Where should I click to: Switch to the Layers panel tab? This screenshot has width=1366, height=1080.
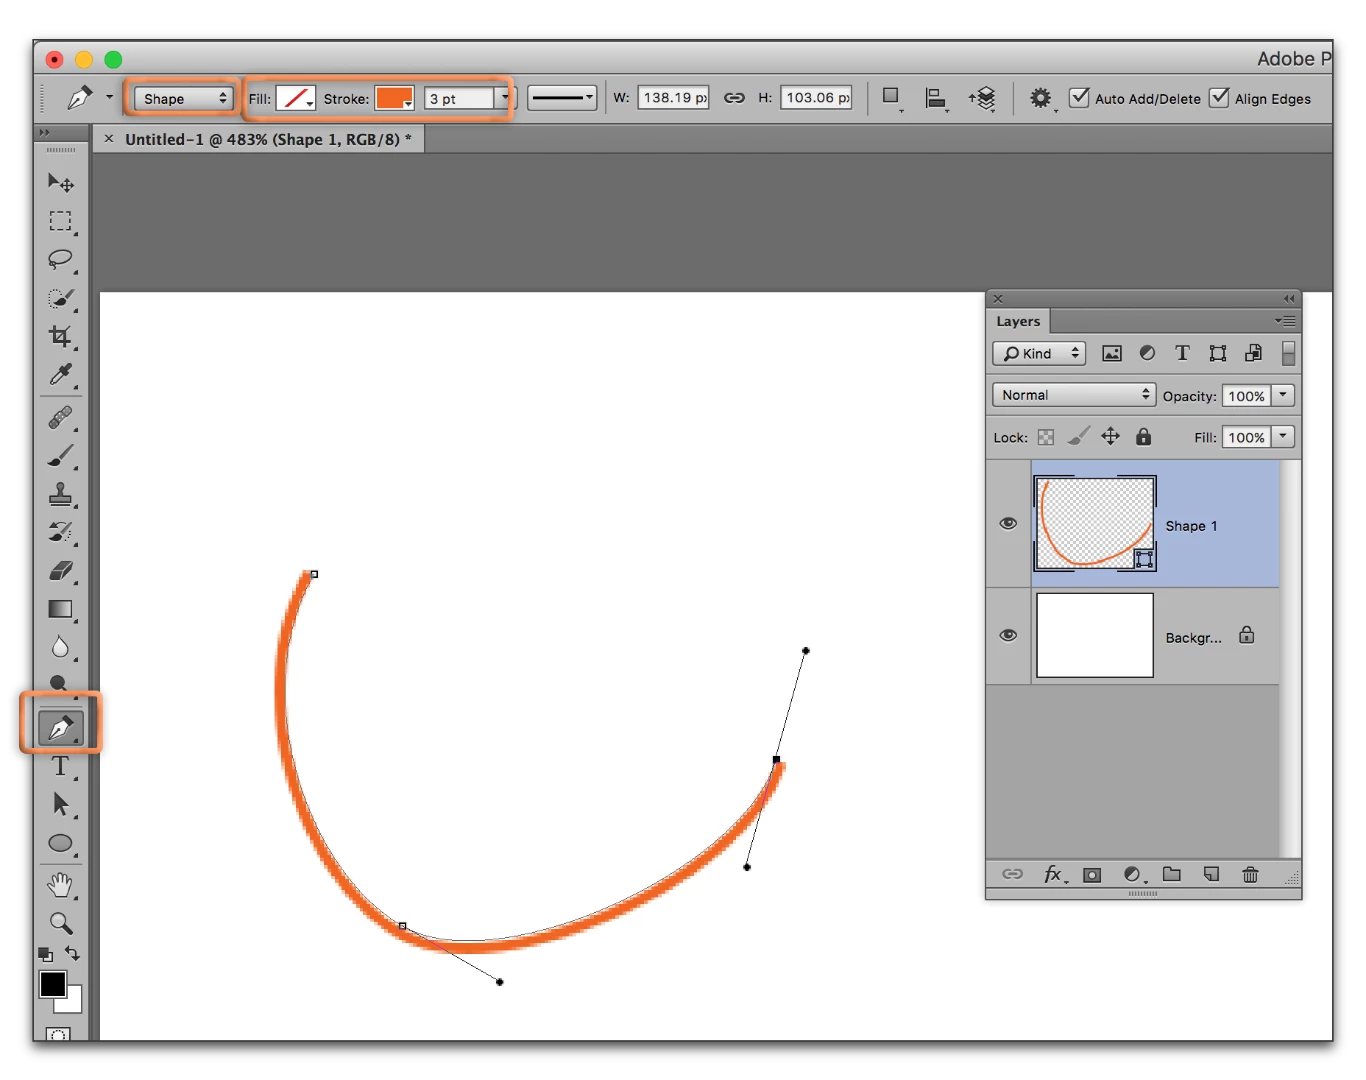click(1018, 321)
